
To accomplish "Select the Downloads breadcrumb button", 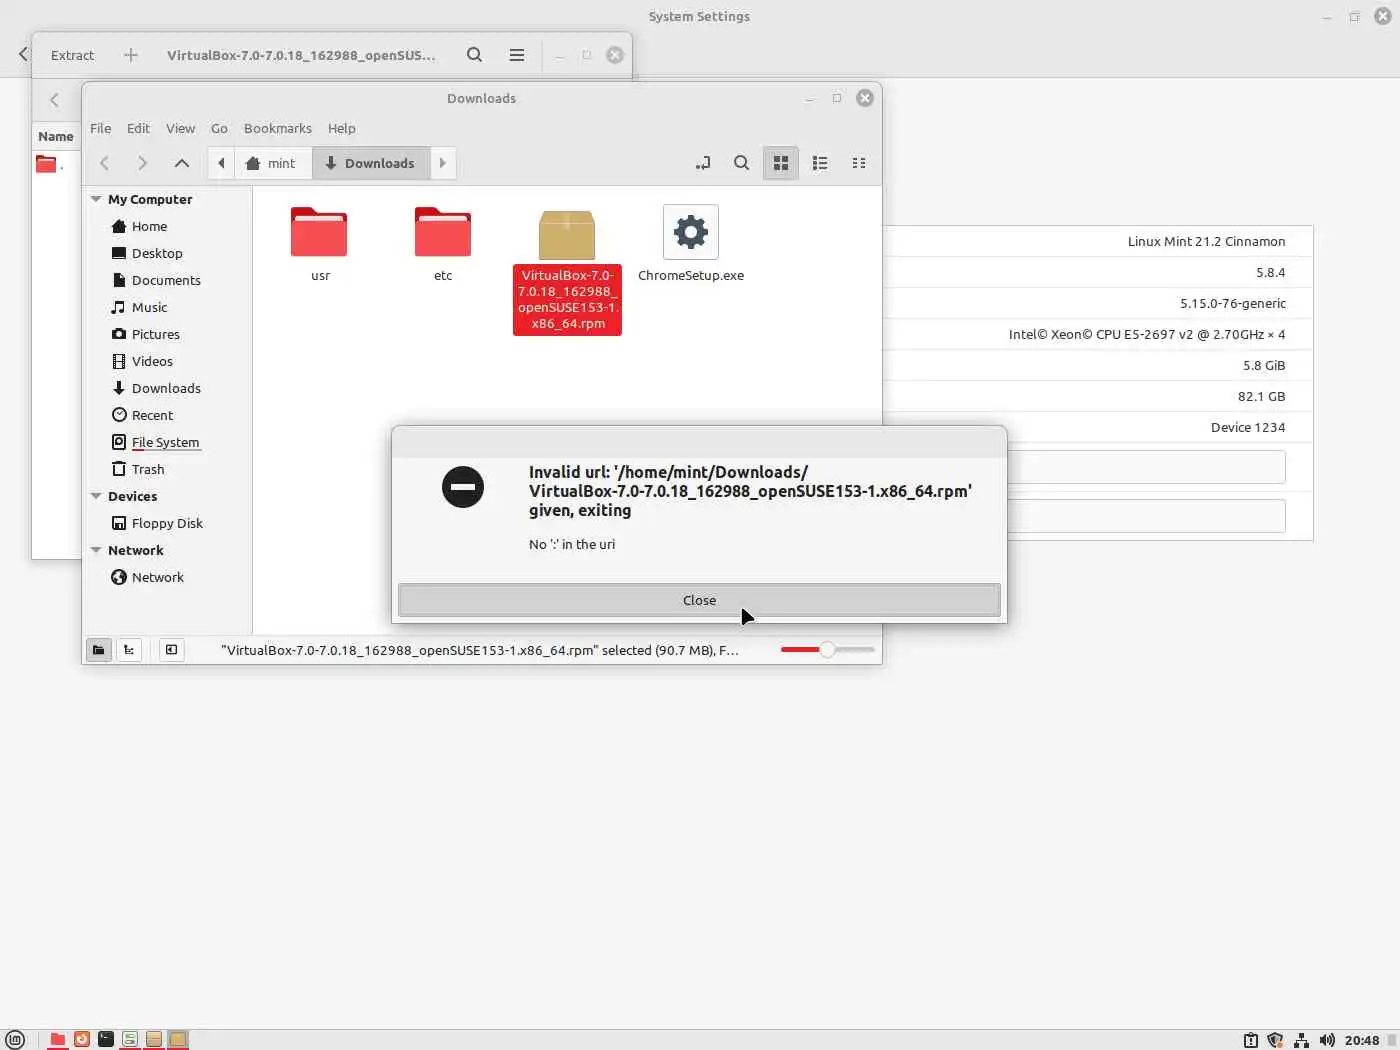I will (x=371, y=163).
